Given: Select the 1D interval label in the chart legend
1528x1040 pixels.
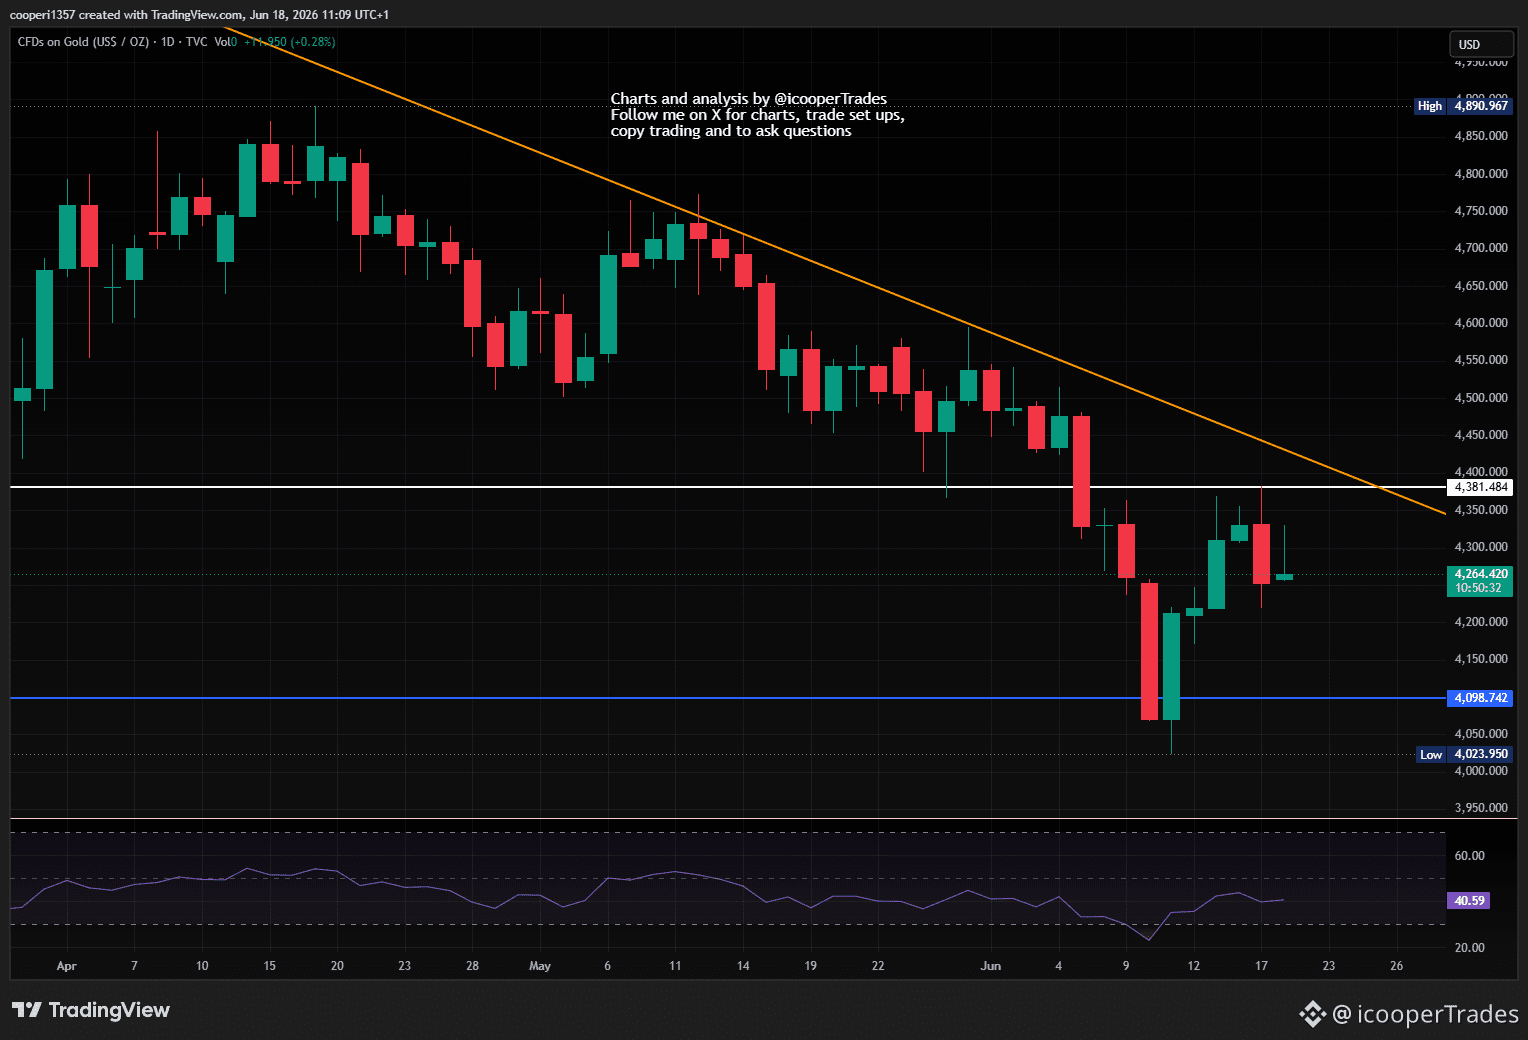Looking at the screenshot, I should 167,42.
